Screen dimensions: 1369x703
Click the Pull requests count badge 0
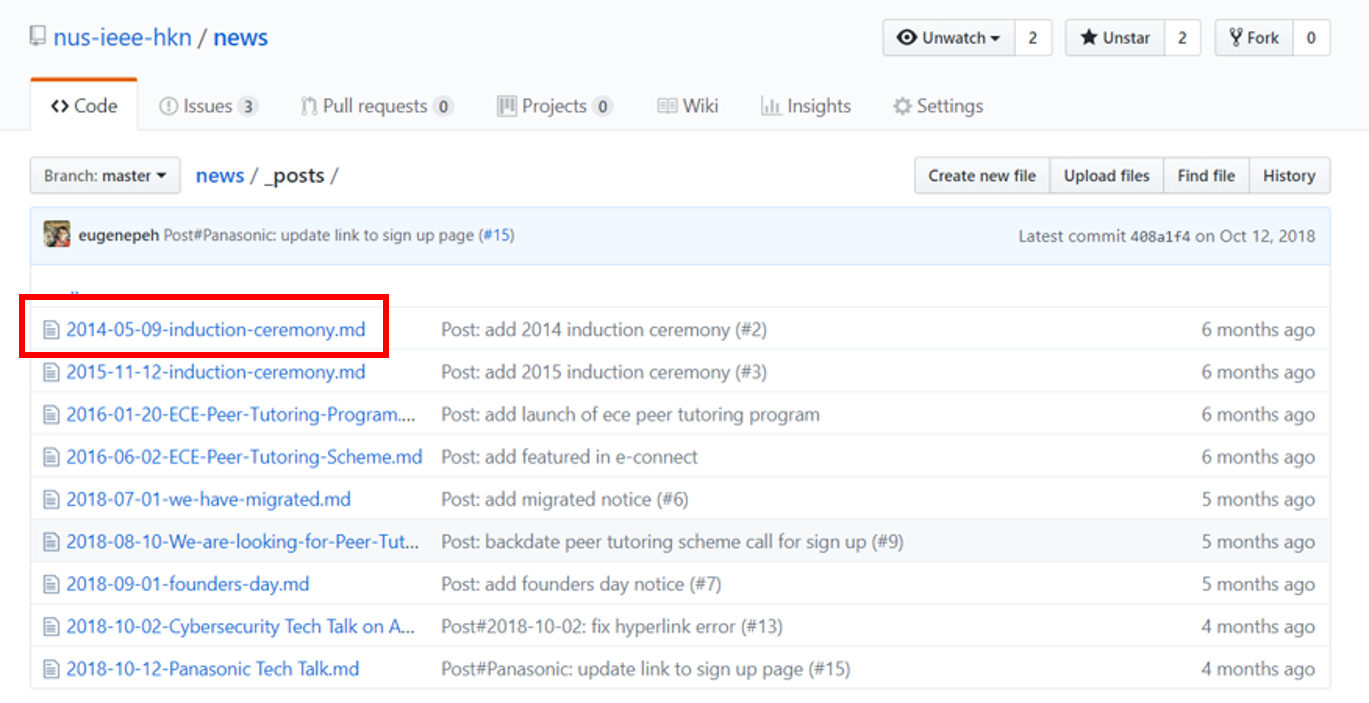443,106
